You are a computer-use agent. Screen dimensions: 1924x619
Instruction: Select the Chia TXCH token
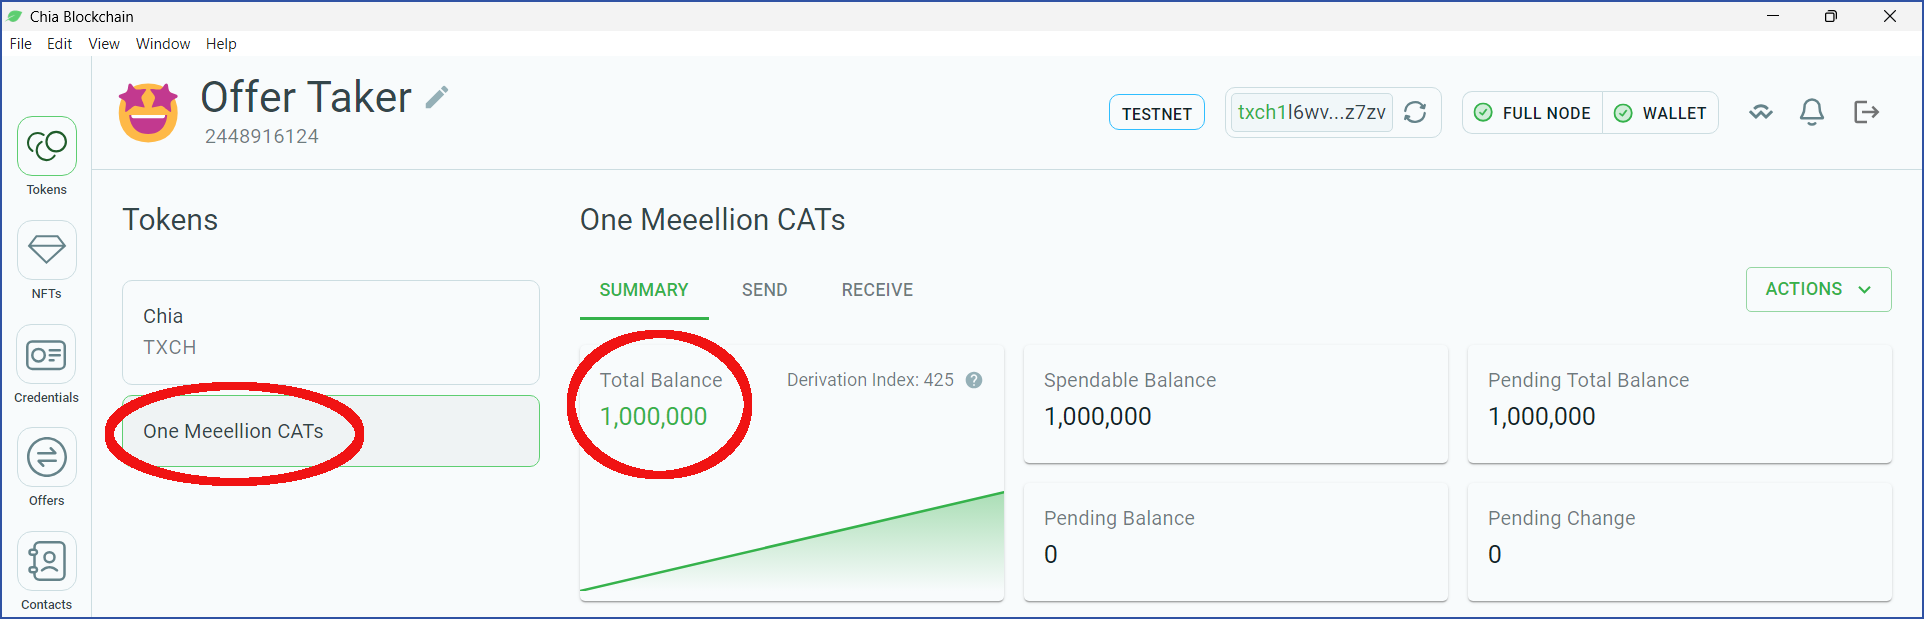coord(331,332)
